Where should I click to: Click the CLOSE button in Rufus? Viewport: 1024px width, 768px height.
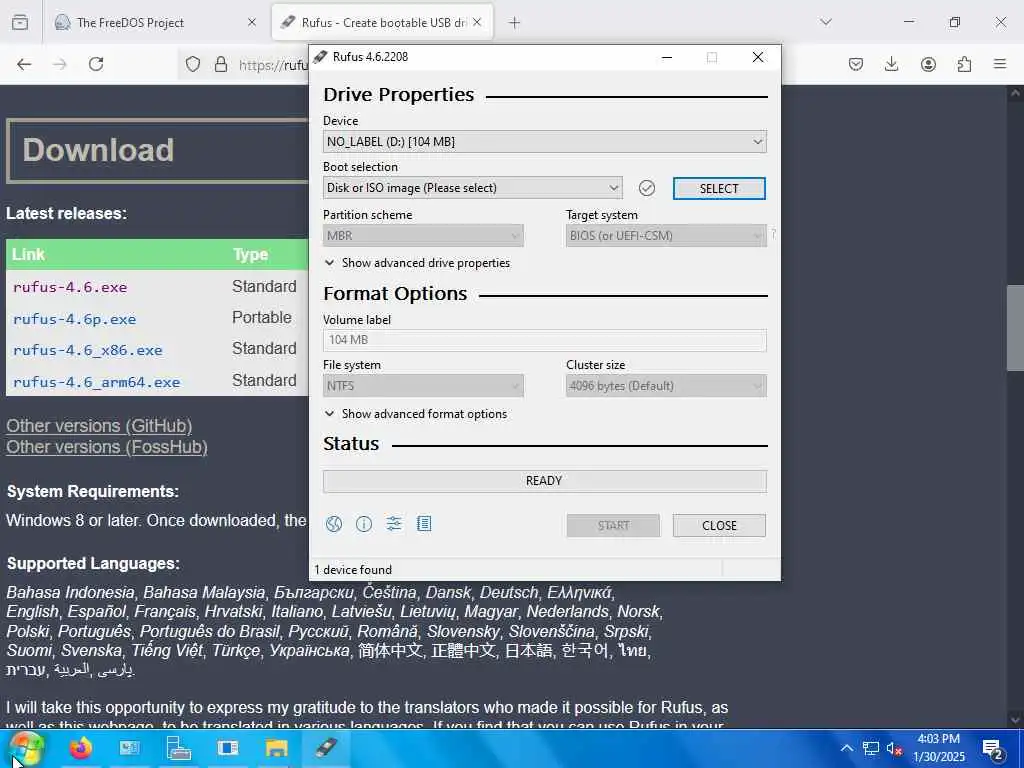719,526
